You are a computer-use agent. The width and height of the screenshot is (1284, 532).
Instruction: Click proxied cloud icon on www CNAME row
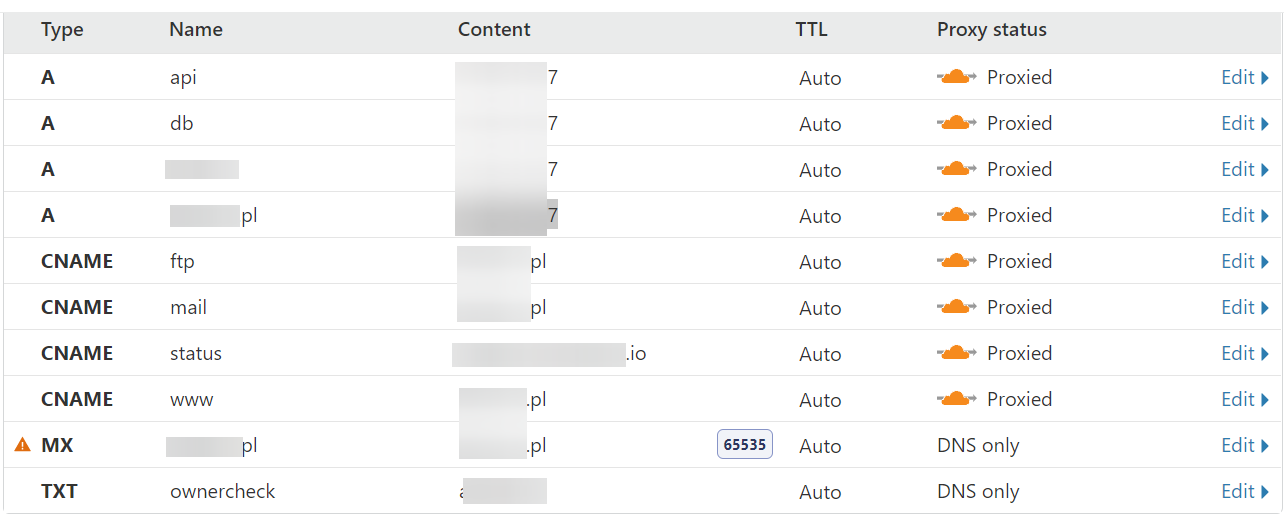point(957,399)
